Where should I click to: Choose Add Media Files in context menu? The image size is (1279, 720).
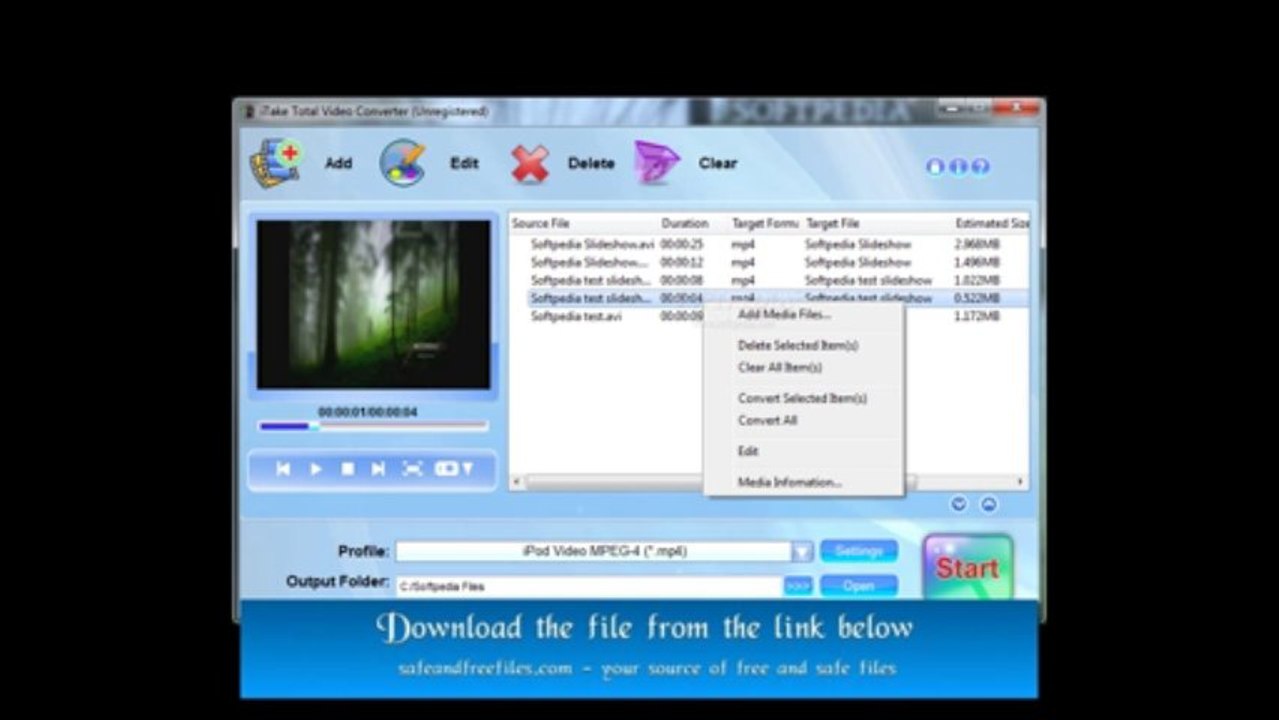785,314
